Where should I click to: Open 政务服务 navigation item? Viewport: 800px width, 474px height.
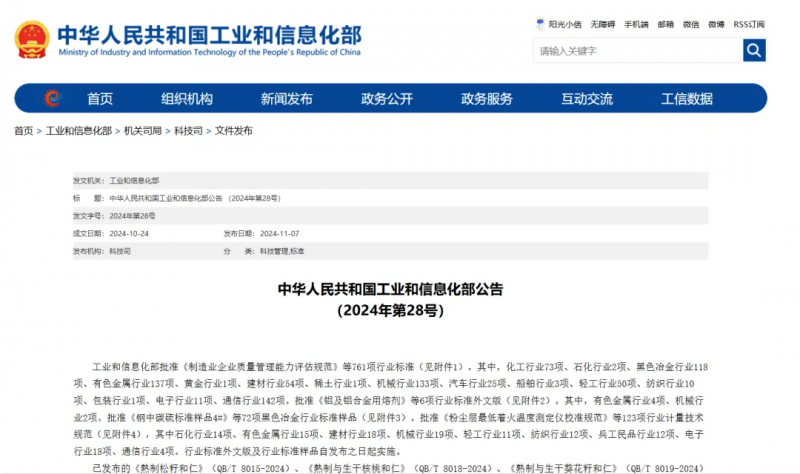[487, 98]
